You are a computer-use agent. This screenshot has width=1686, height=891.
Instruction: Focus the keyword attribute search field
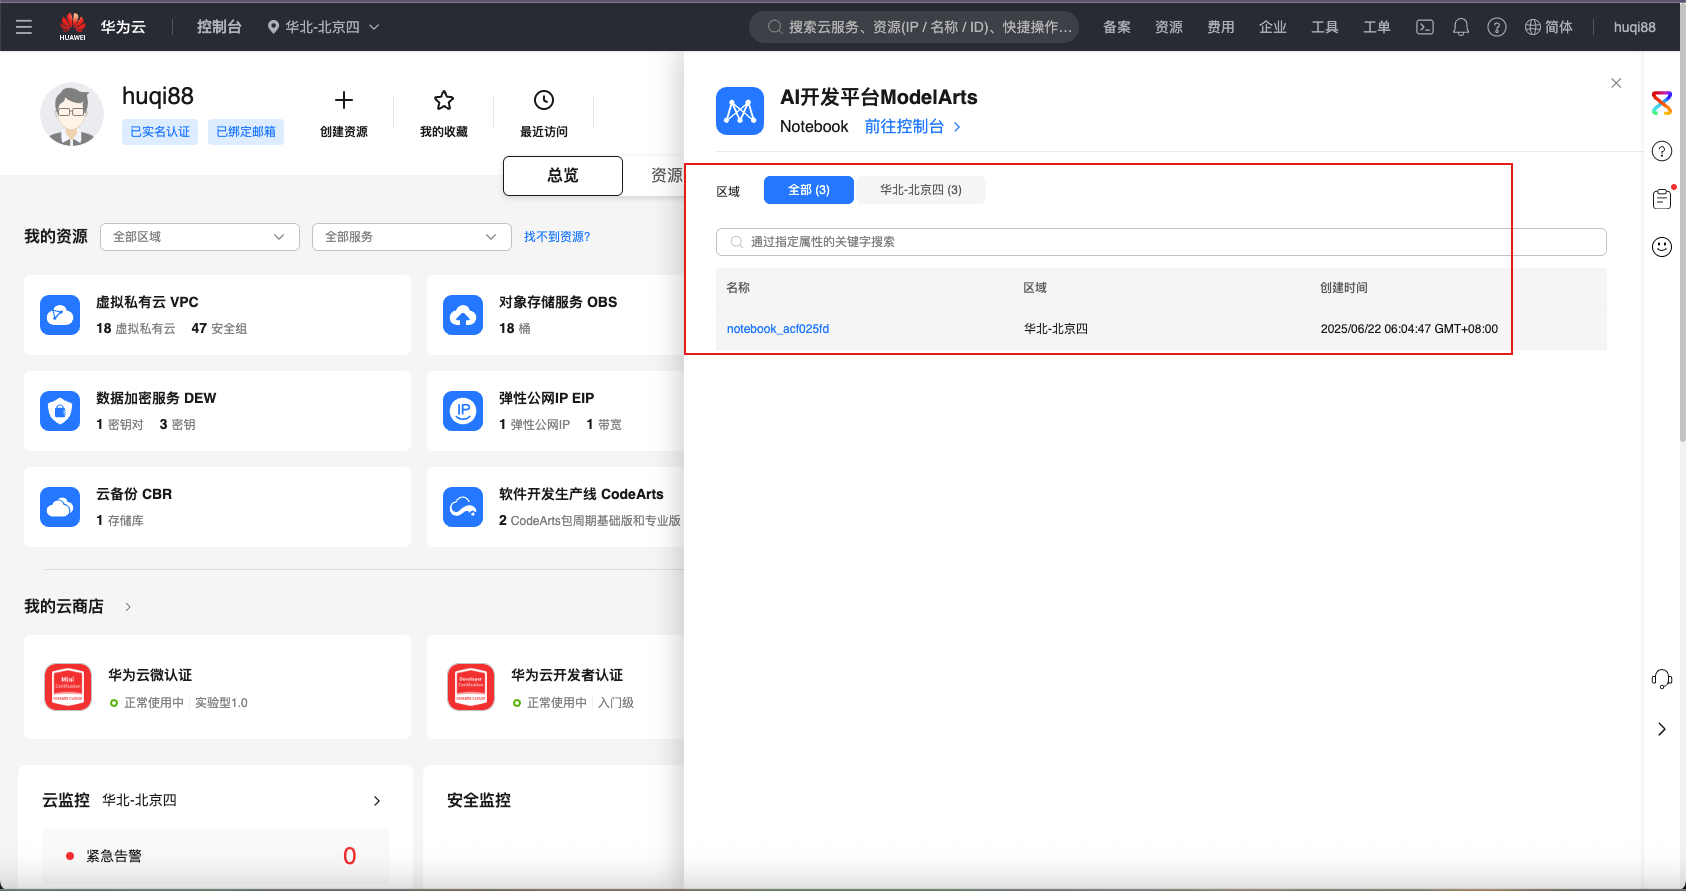(x=1161, y=242)
